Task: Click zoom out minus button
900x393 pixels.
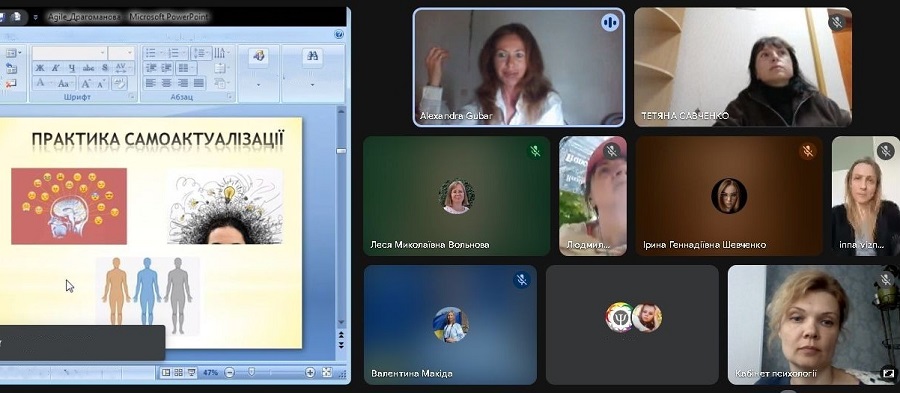Action: coord(229,372)
